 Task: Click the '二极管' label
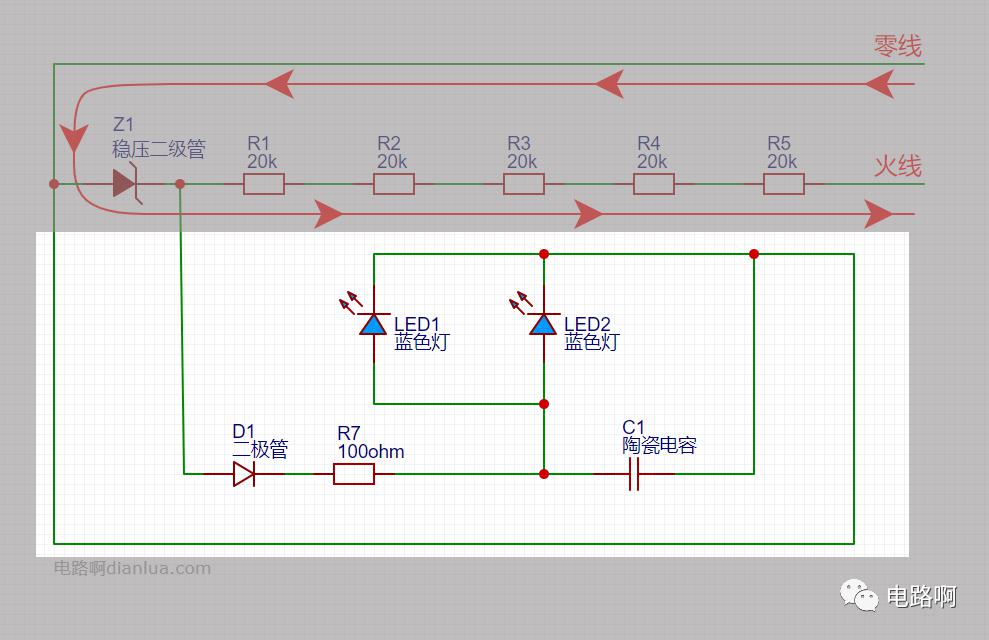point(260,449)
